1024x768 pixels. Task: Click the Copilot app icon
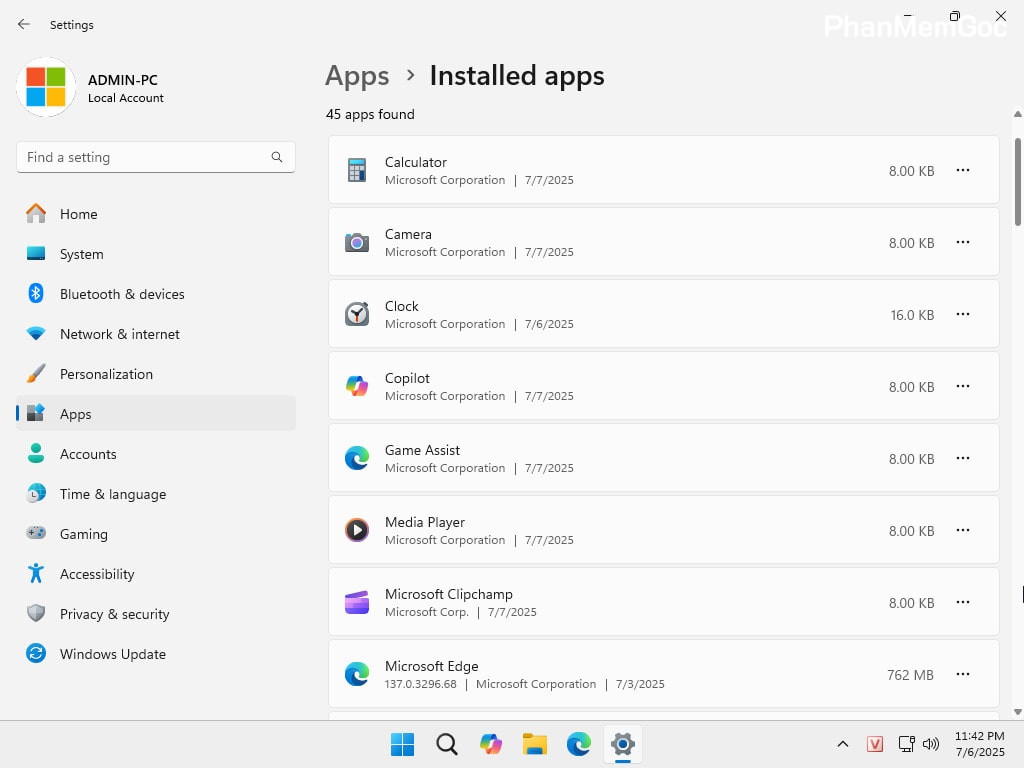click(x=357, y=386)
